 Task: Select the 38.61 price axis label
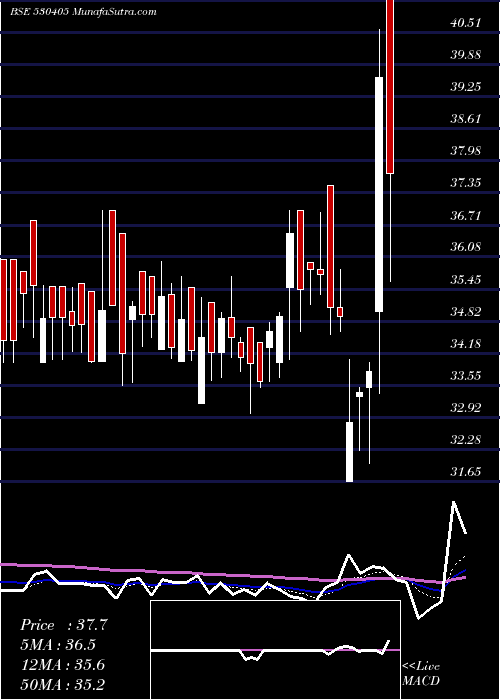point(466,119)
